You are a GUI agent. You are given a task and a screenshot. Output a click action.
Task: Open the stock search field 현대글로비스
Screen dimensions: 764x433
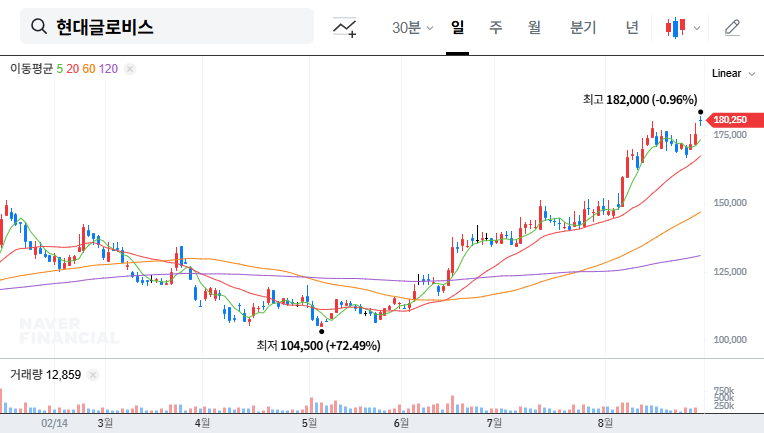[x=167, y=26]
